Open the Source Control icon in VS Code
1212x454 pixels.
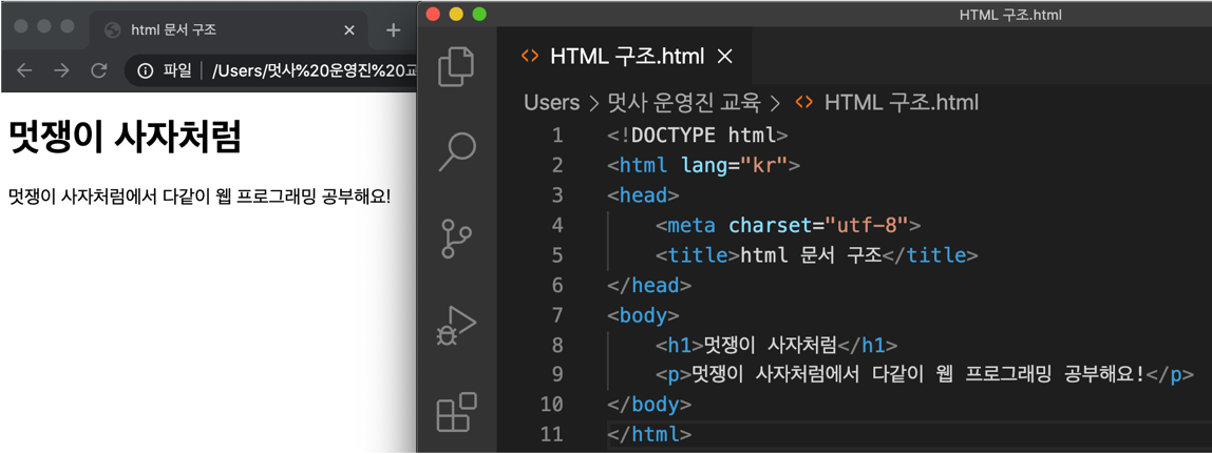coord(456,238)
